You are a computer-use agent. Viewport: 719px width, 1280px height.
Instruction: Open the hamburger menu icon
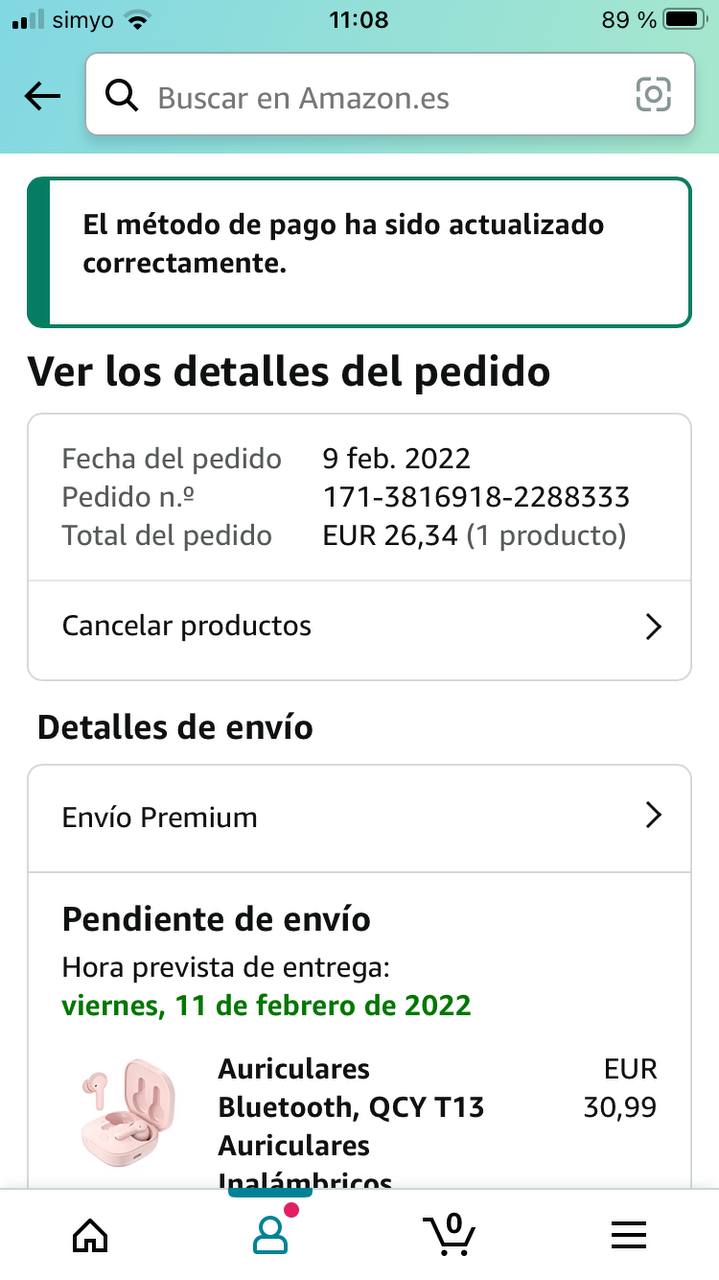click(629, 1236)
